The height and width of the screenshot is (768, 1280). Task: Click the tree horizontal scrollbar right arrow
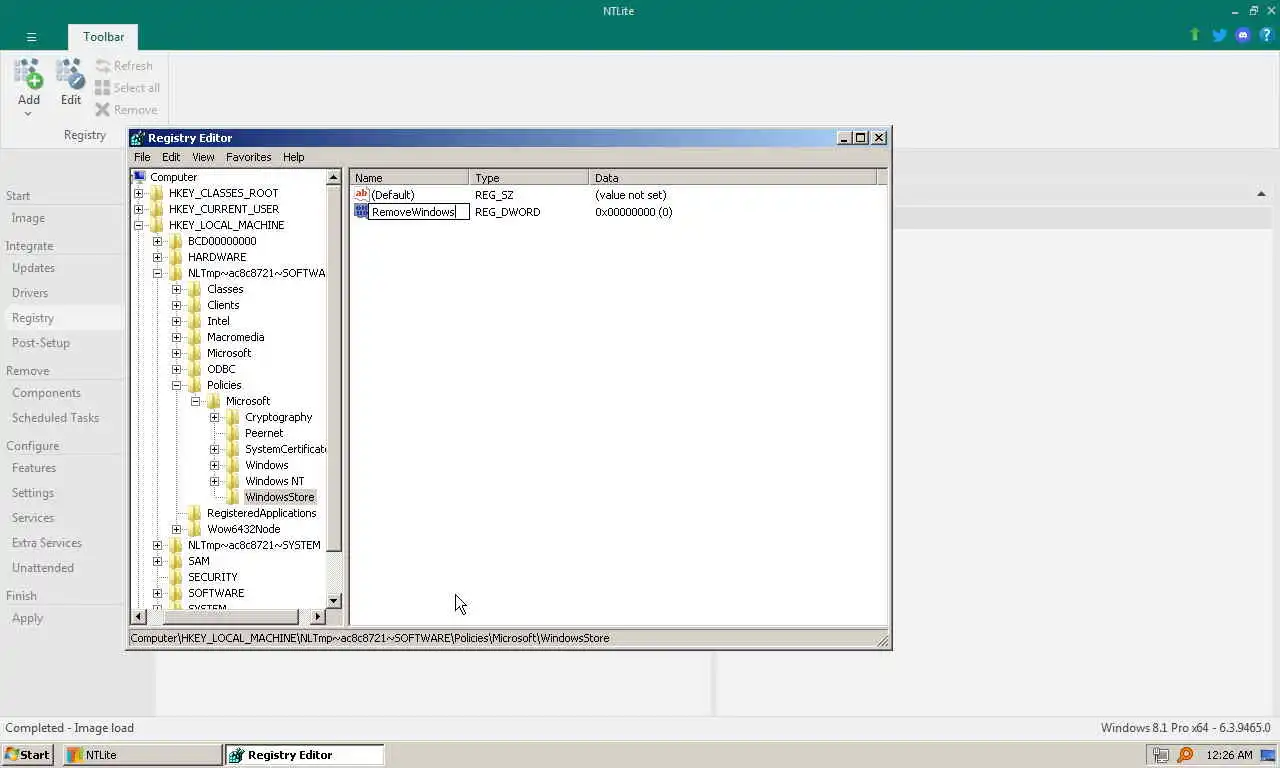coord(318,617)
